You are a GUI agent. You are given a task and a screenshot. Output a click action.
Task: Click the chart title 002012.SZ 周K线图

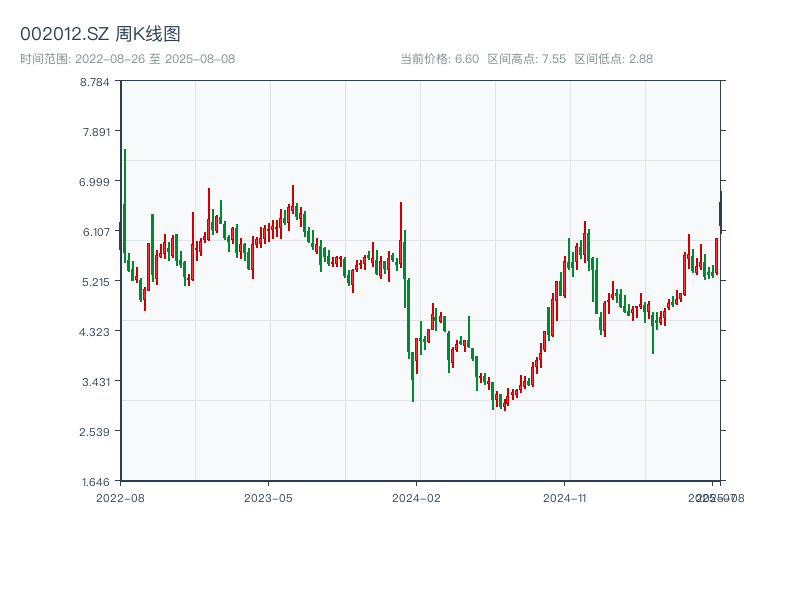[x=100, y=35]
